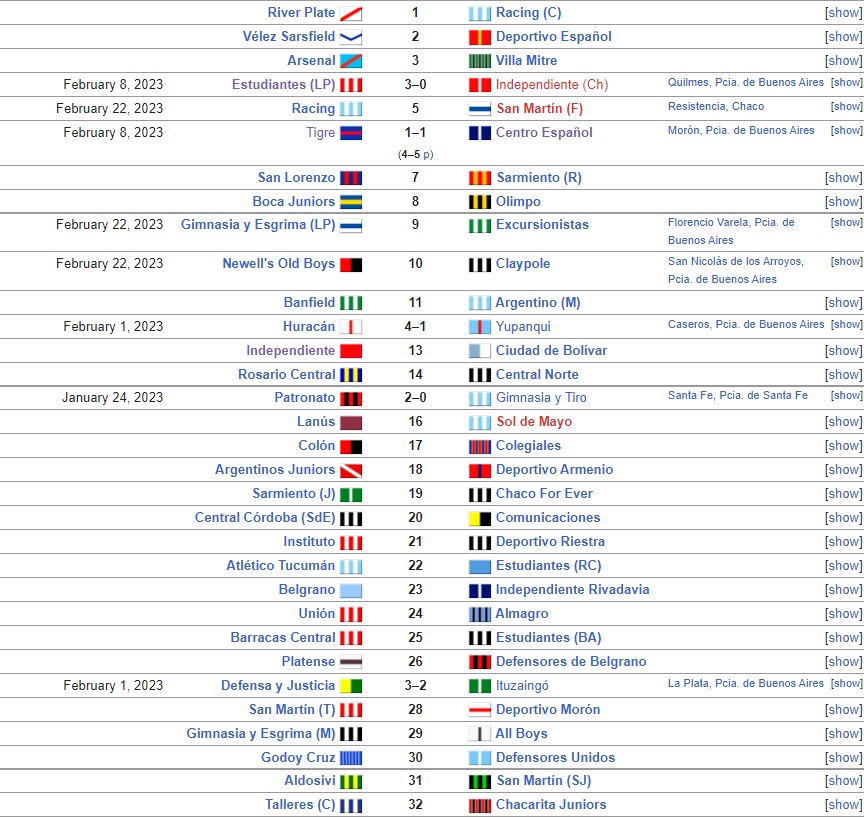Click the Argentinos Juniors kit icon
Viewport: 864px width, 817px height.
tap(350, 470)
